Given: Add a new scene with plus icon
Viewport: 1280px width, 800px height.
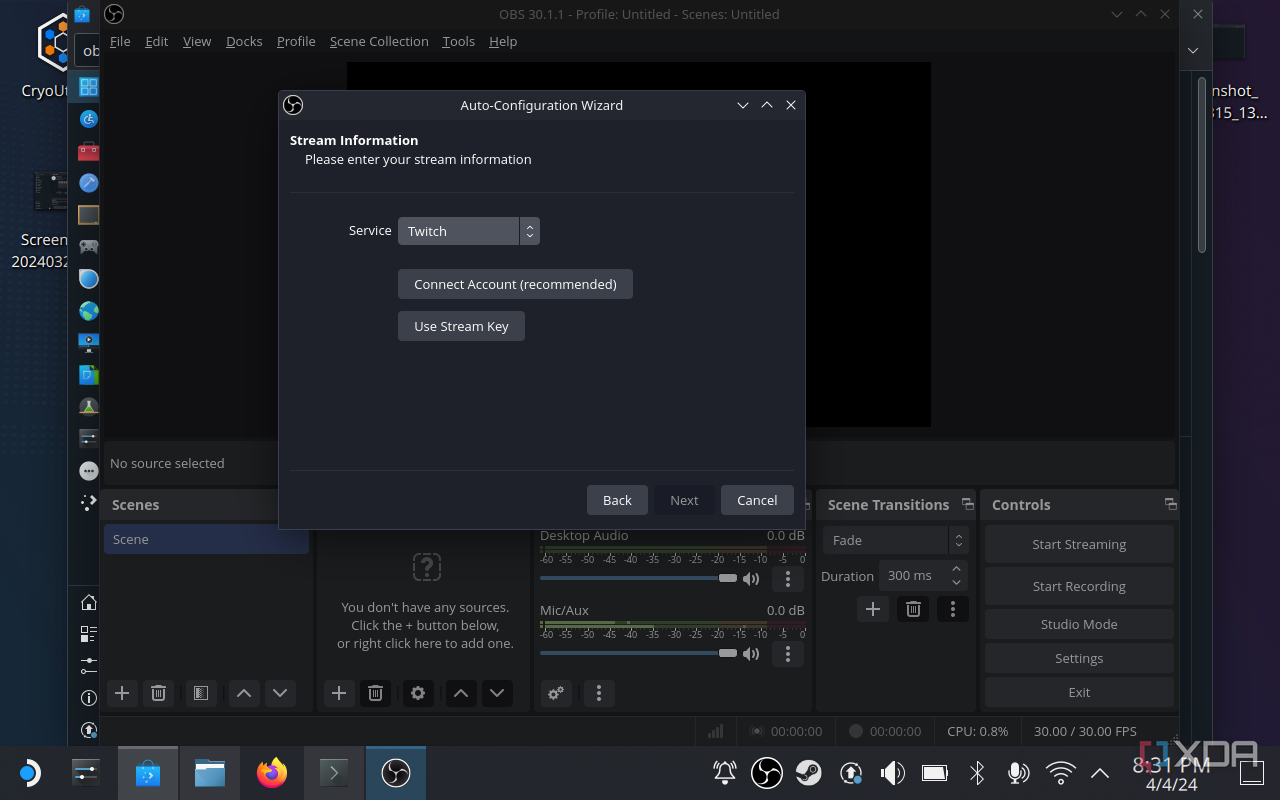Looking at the screenshot, I should click(x=122, y=693).
